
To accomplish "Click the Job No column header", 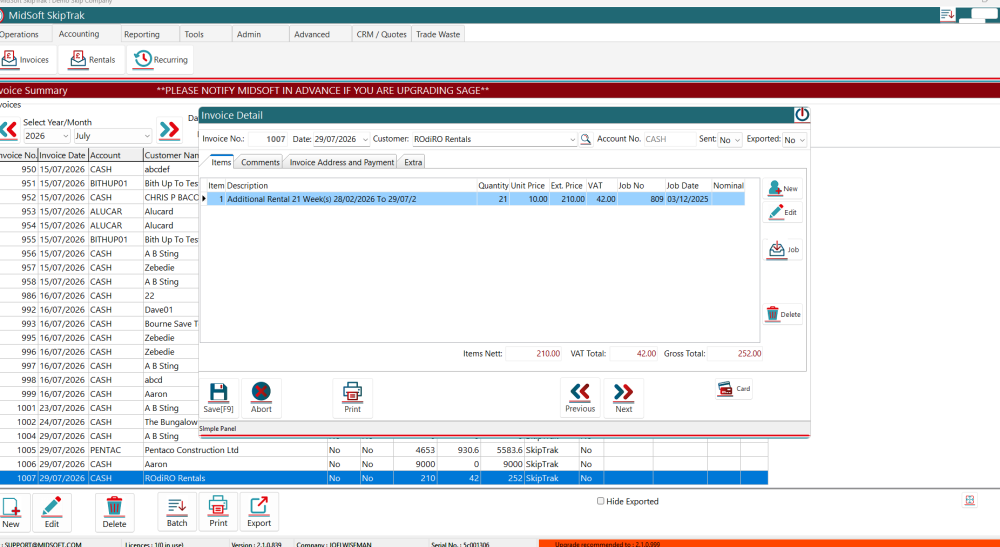I will pos(641,186).
